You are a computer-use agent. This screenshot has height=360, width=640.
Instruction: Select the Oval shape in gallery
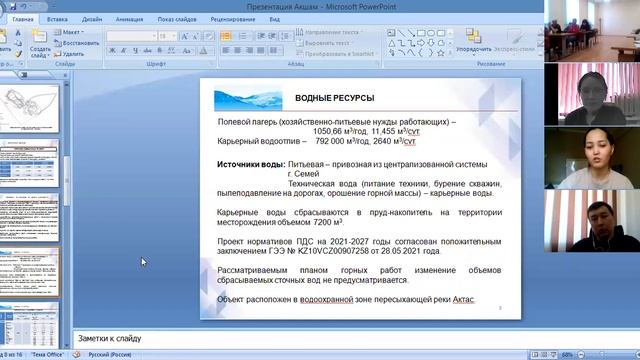tap(431, 33)
